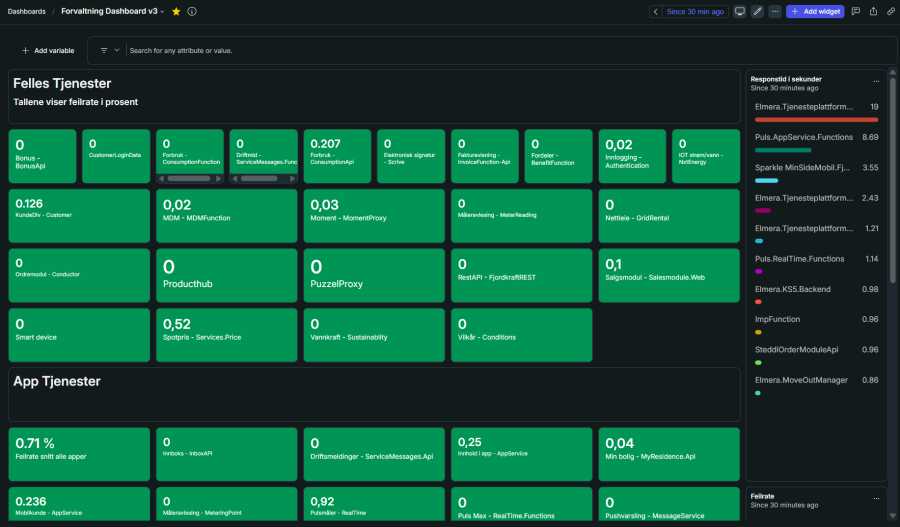Image resolution: width=900 pixels, height=527 pixels.
Task: Click the Producthub tile
Action: point(227,276)
